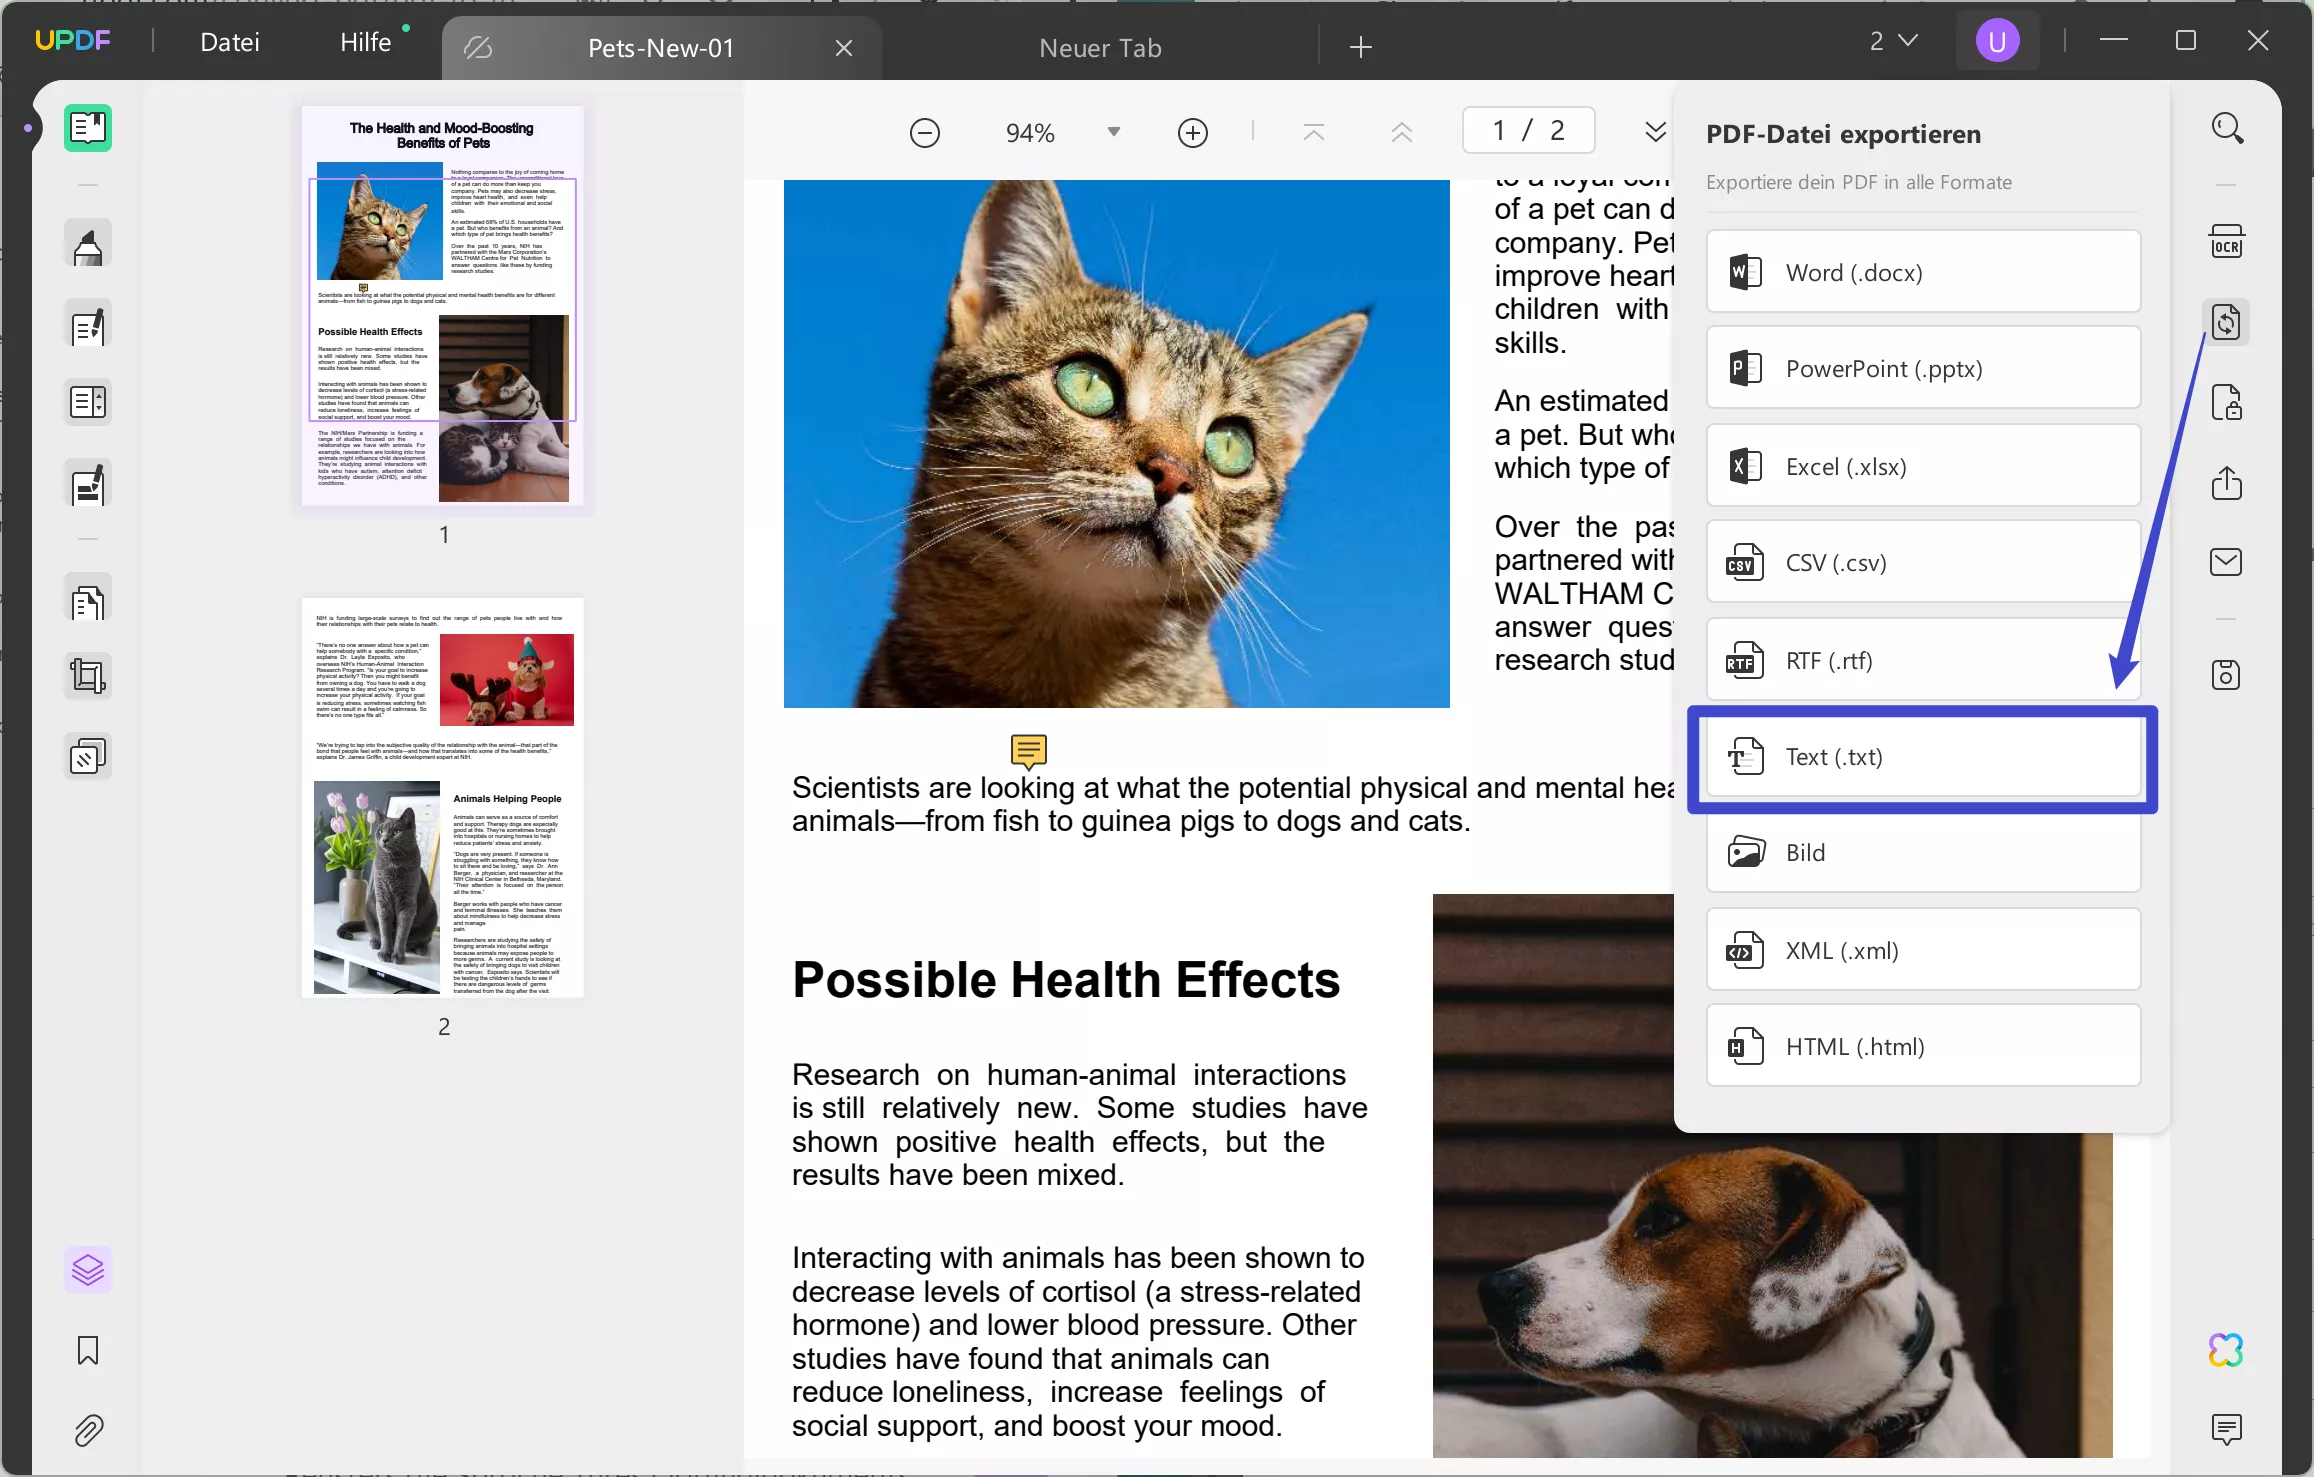This screenshot has height=1477, width=2314.
Task: Export PDF as Text (.txt)
Action: [1922, 757]
